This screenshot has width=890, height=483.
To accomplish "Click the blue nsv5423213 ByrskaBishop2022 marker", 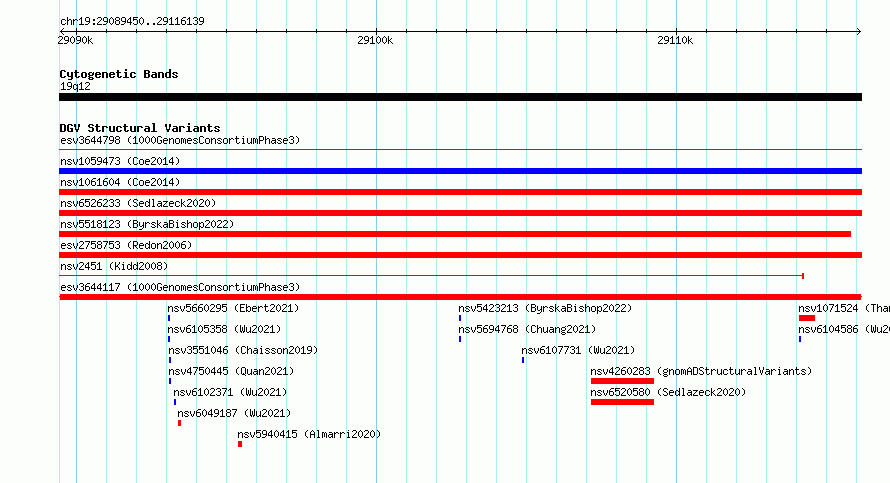I will 460,318.
